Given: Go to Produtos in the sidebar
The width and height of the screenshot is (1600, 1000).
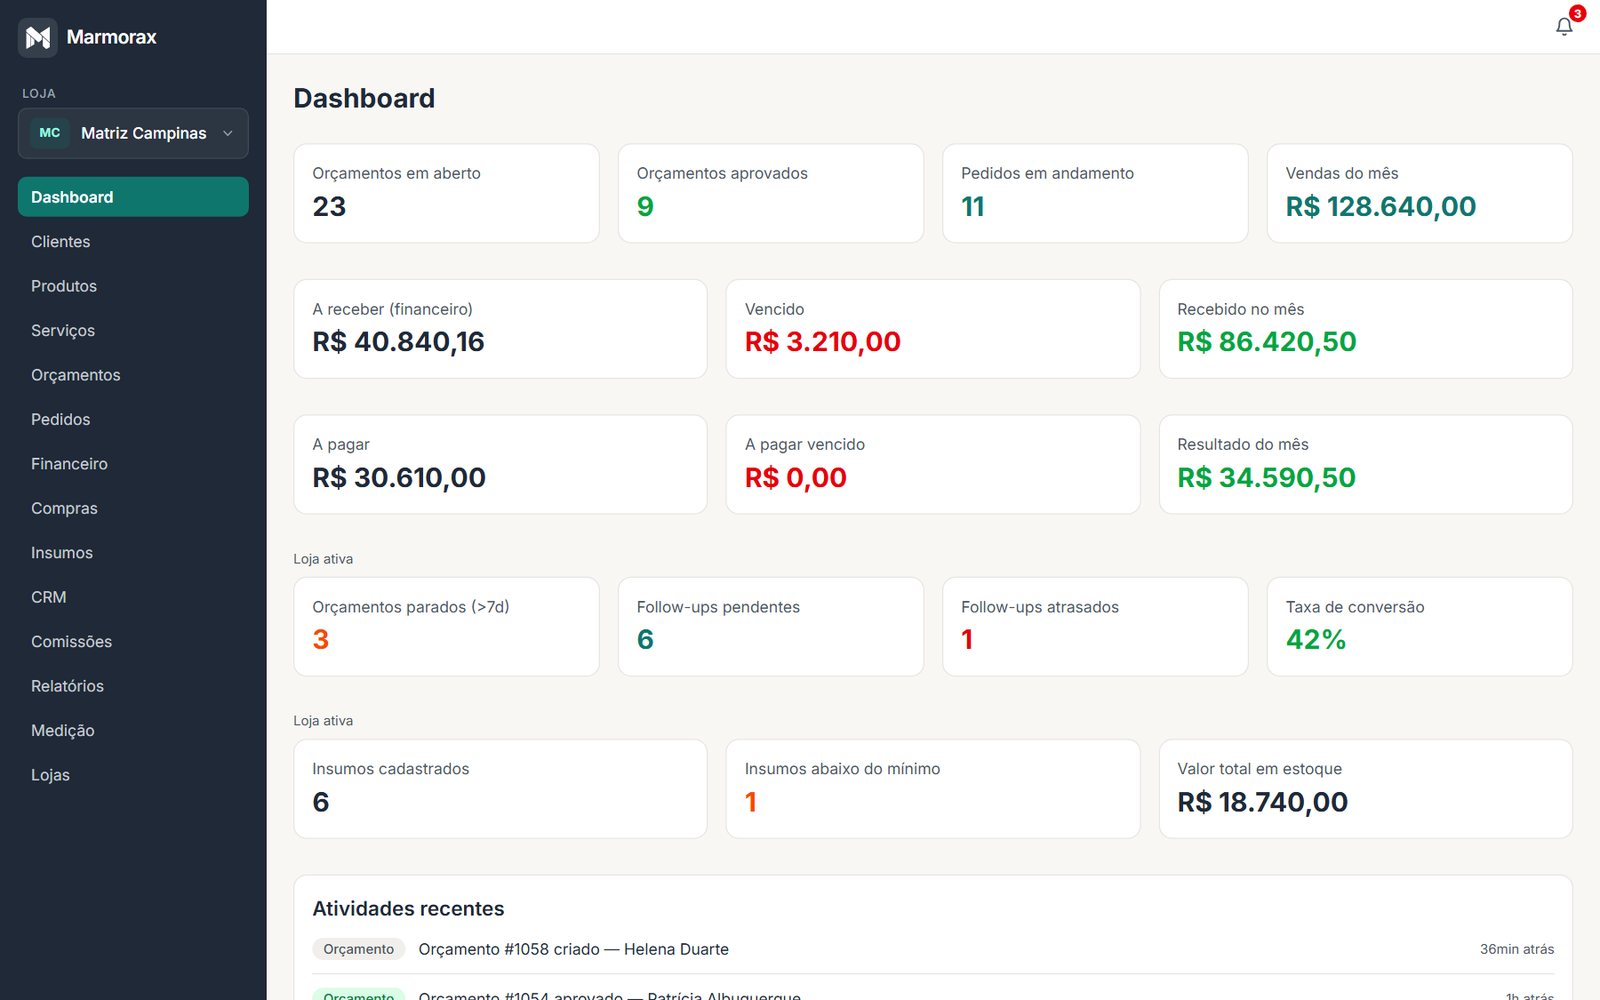Looking at the screenshot, I should click(133, 286).
